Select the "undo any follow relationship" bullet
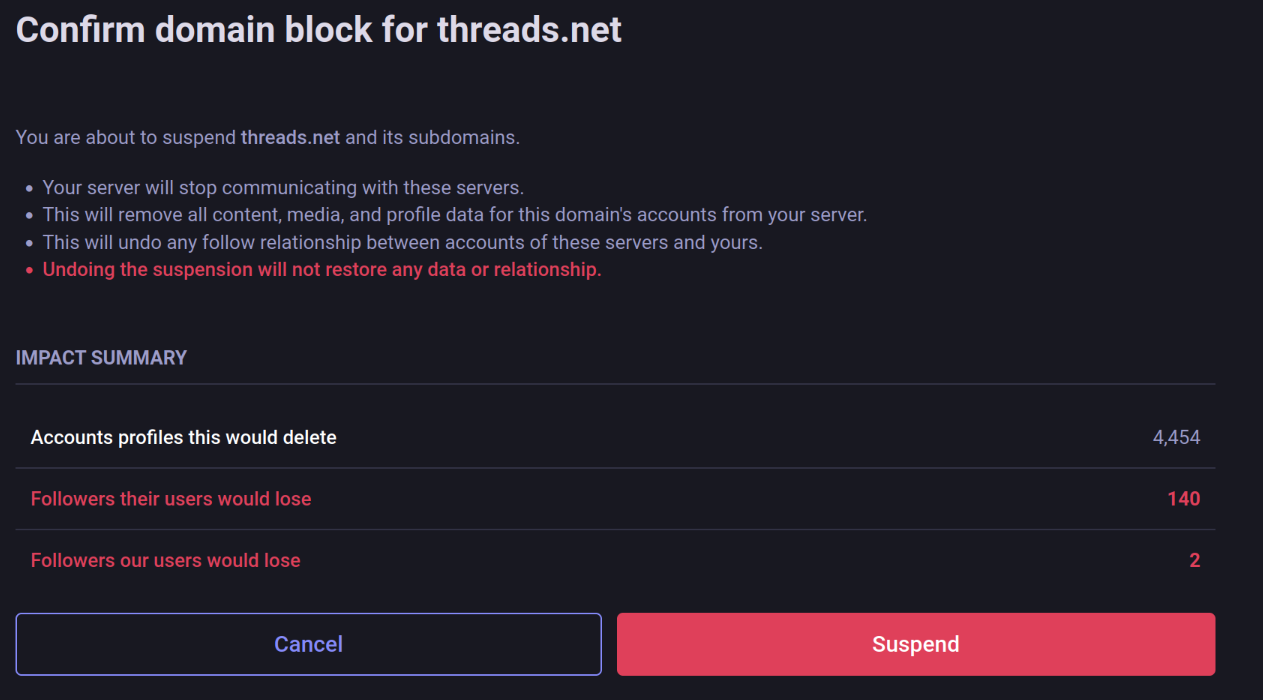1263x700 pixels. click(x=402, y=243)
